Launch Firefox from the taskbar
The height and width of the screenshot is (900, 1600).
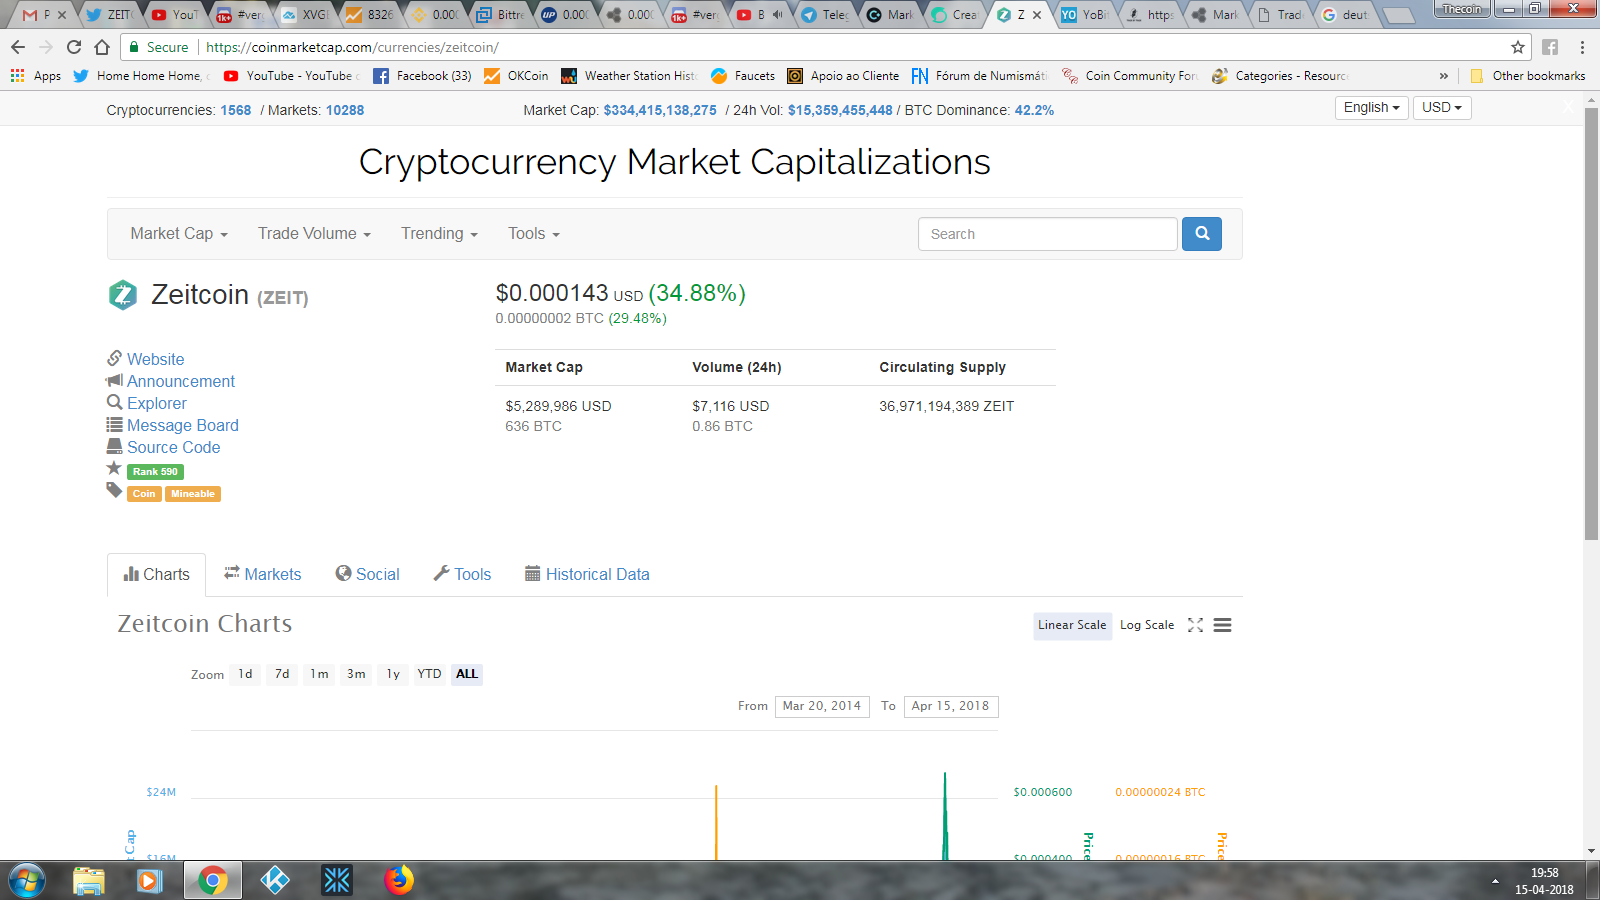pyautogui.click(x=399, y=881)
